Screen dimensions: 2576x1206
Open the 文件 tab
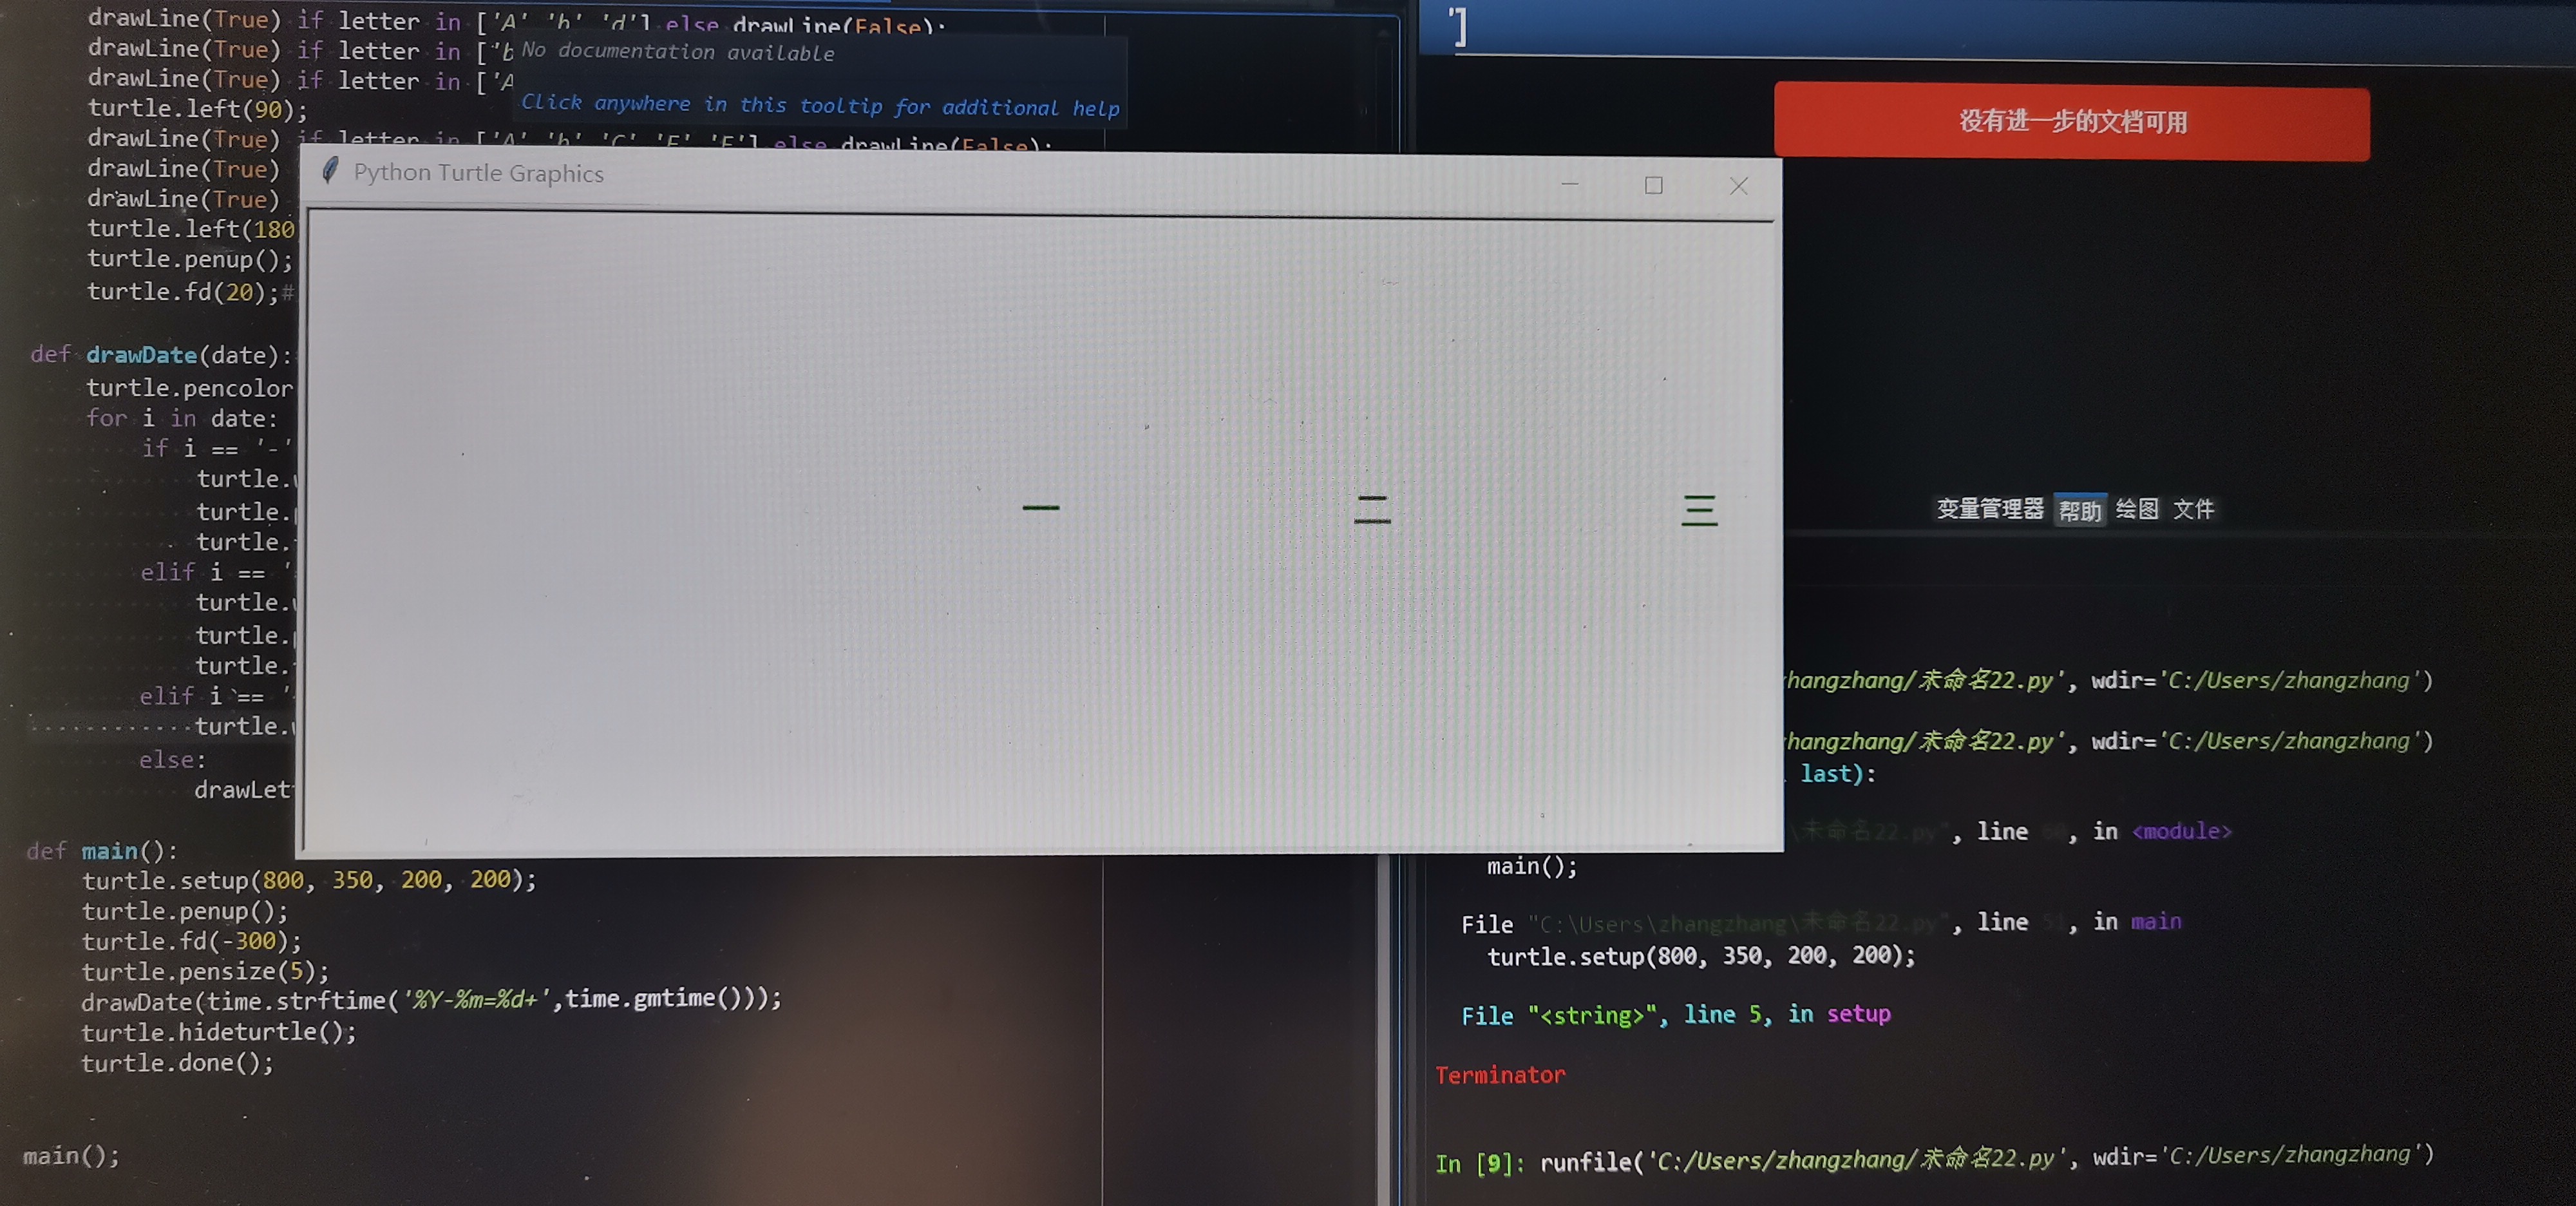(2194, 509)
